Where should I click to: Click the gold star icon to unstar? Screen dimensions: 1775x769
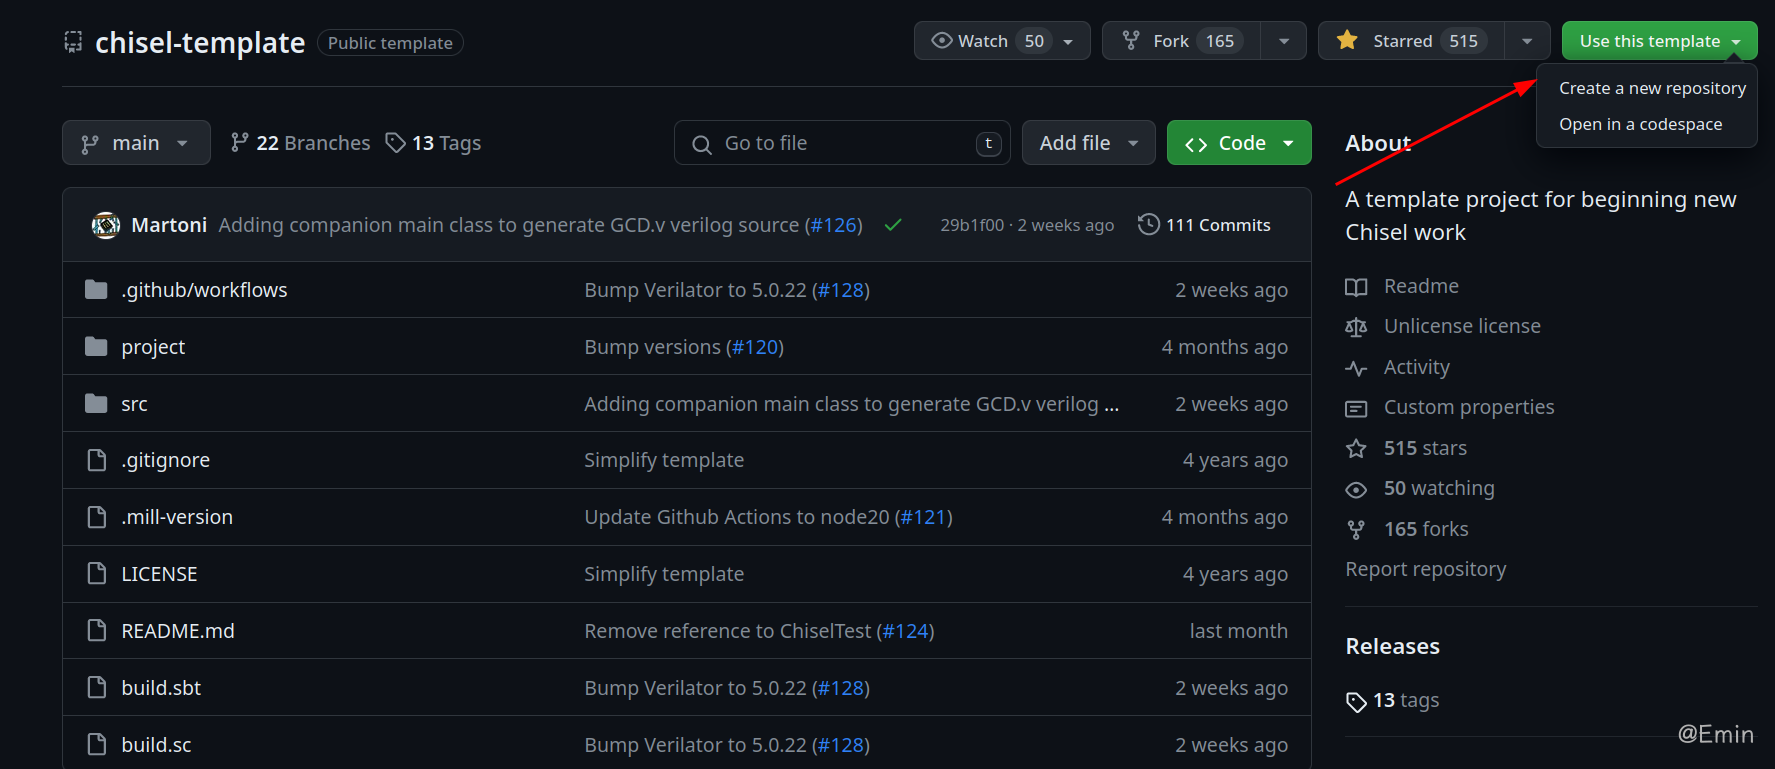tap(1347, 40)
